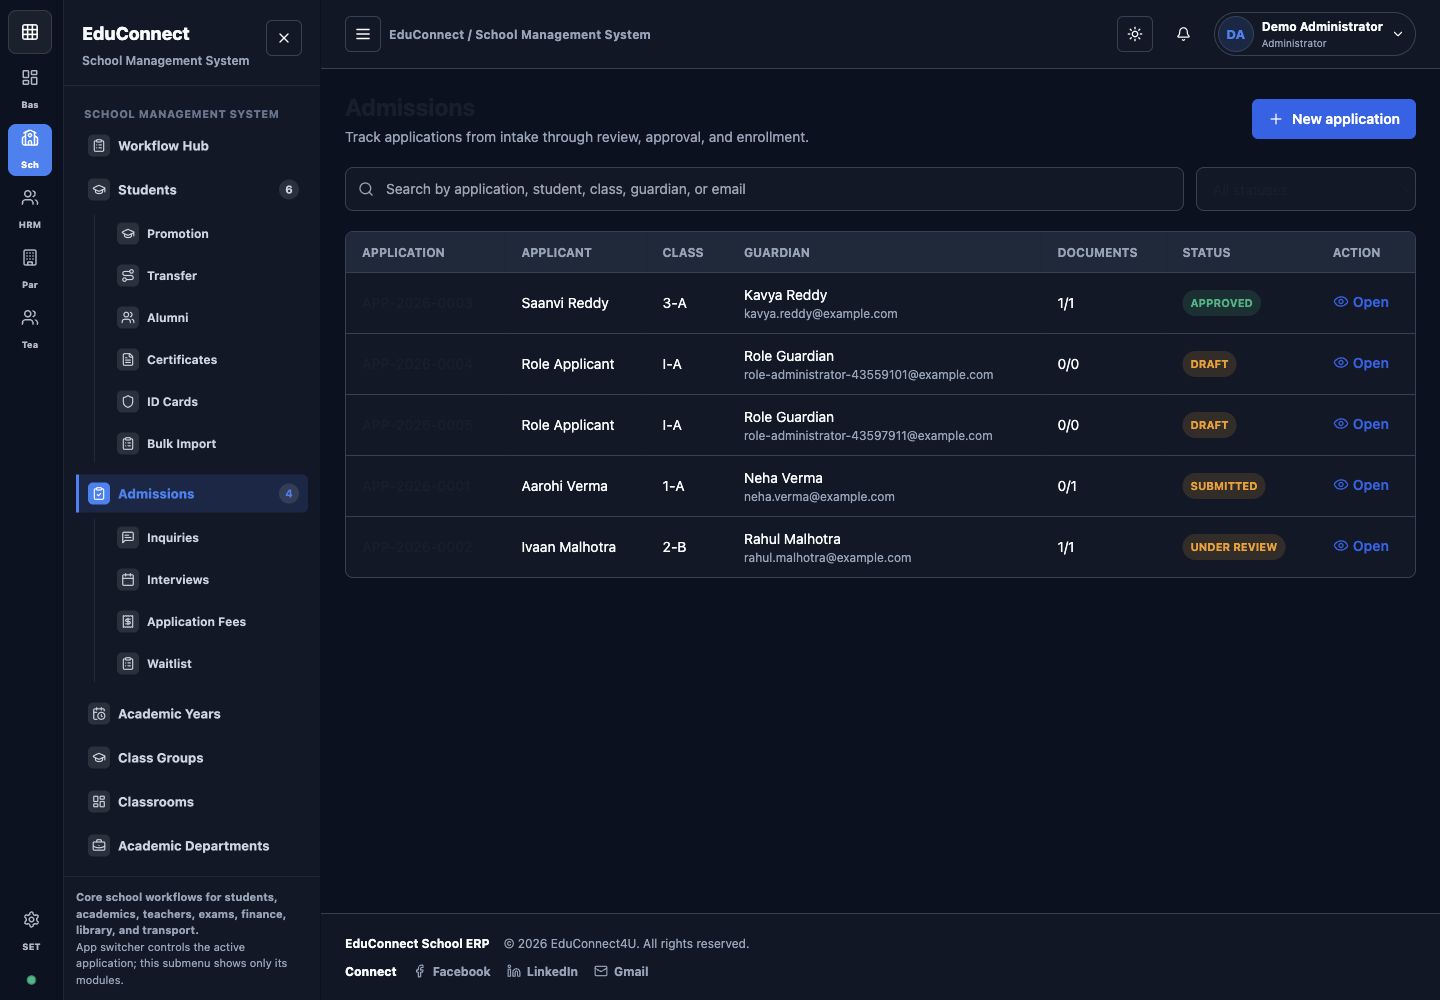Viewport: 1440px width, 1000px height.
Task: Go to Promotion under Students
Action: pyautogui.click(x=206, y=234)
